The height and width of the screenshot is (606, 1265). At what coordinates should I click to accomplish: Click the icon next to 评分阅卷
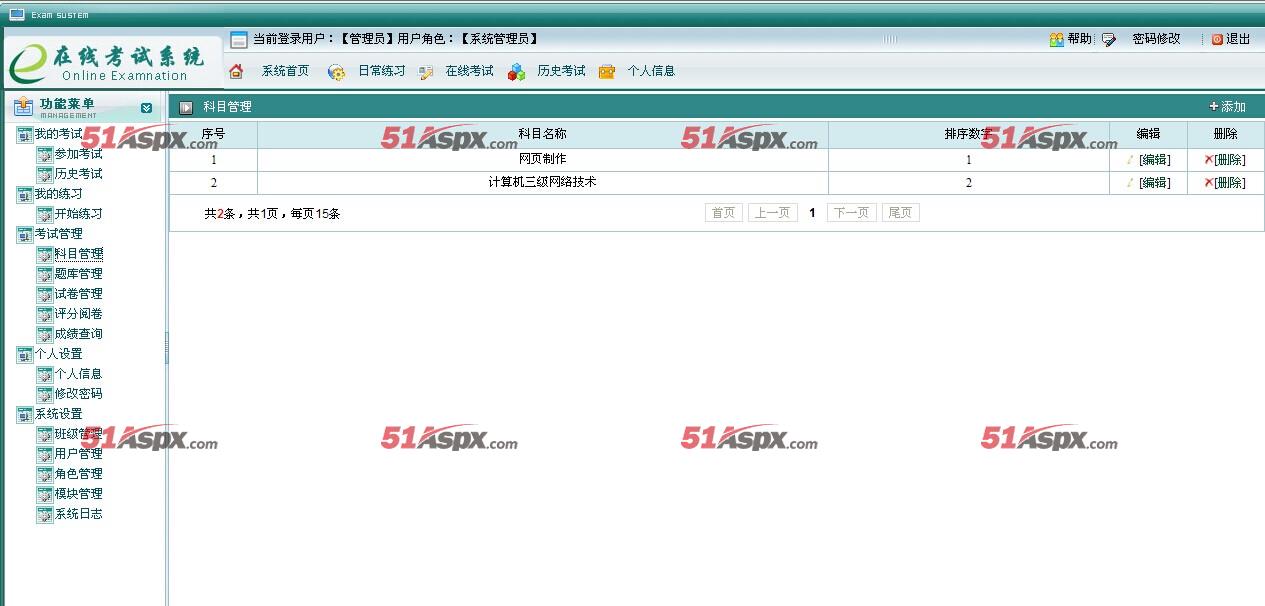(44, 314)
